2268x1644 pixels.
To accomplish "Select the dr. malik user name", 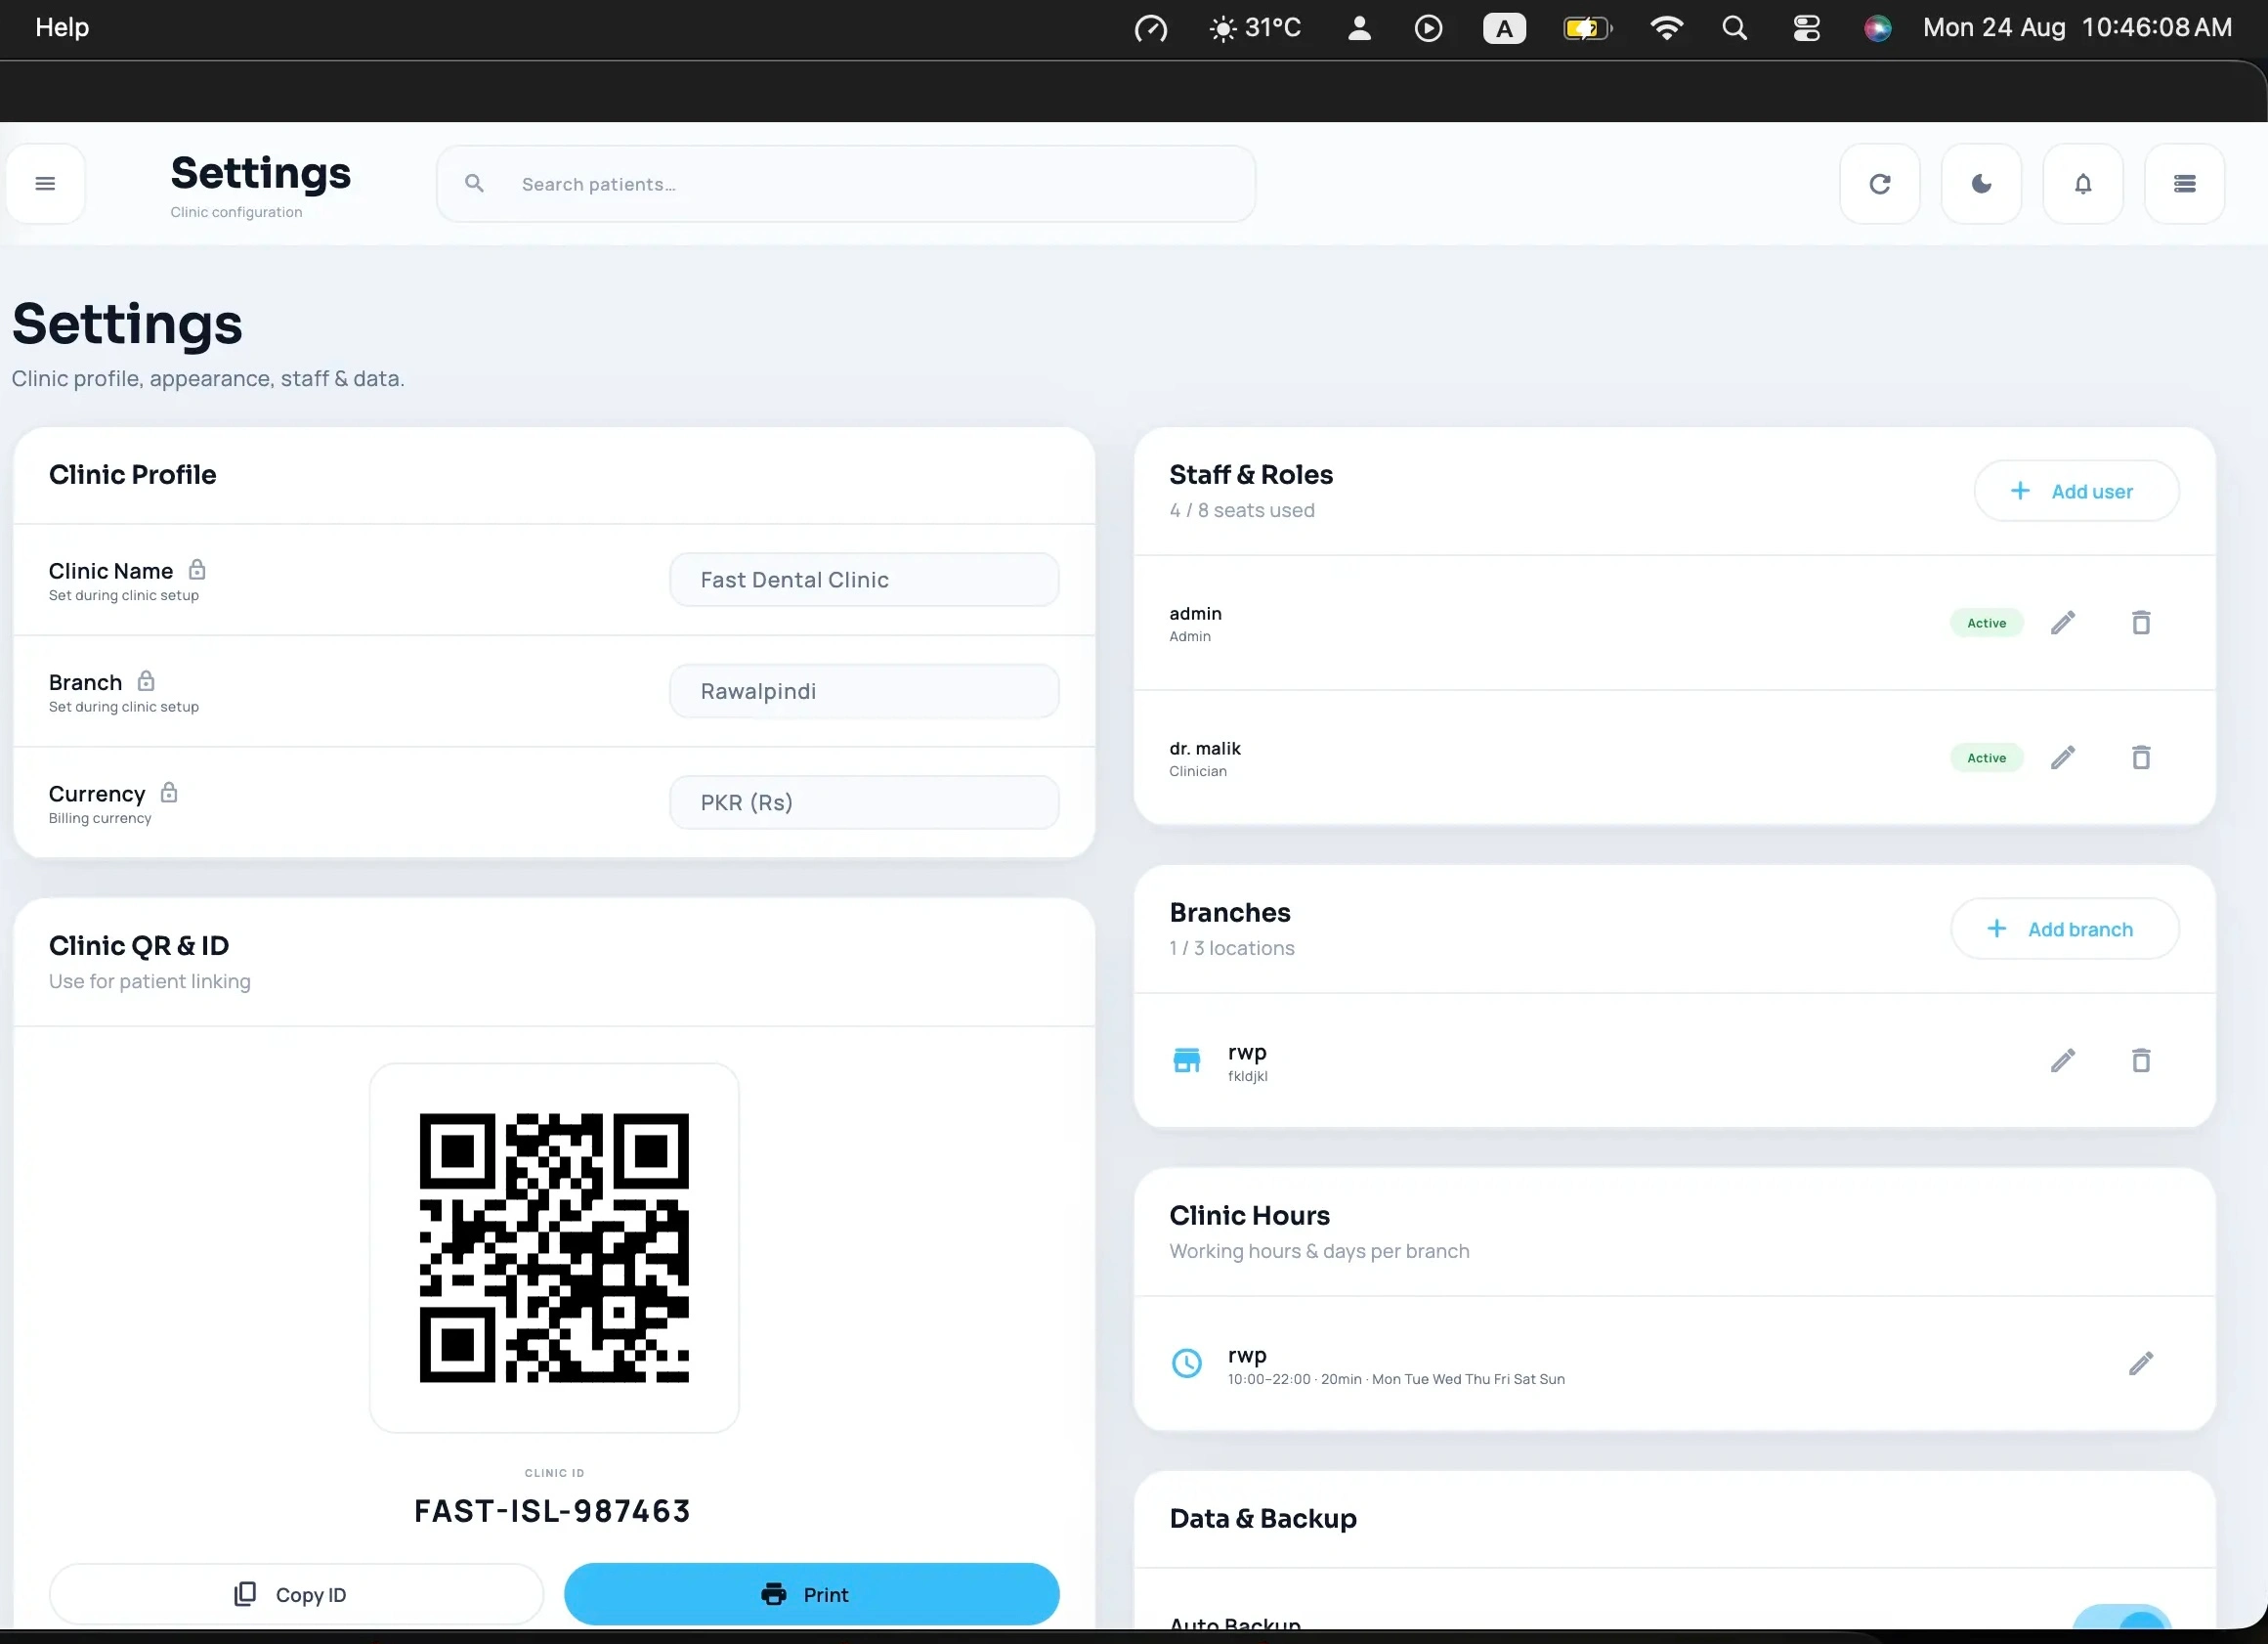I will click(1205, 748).
